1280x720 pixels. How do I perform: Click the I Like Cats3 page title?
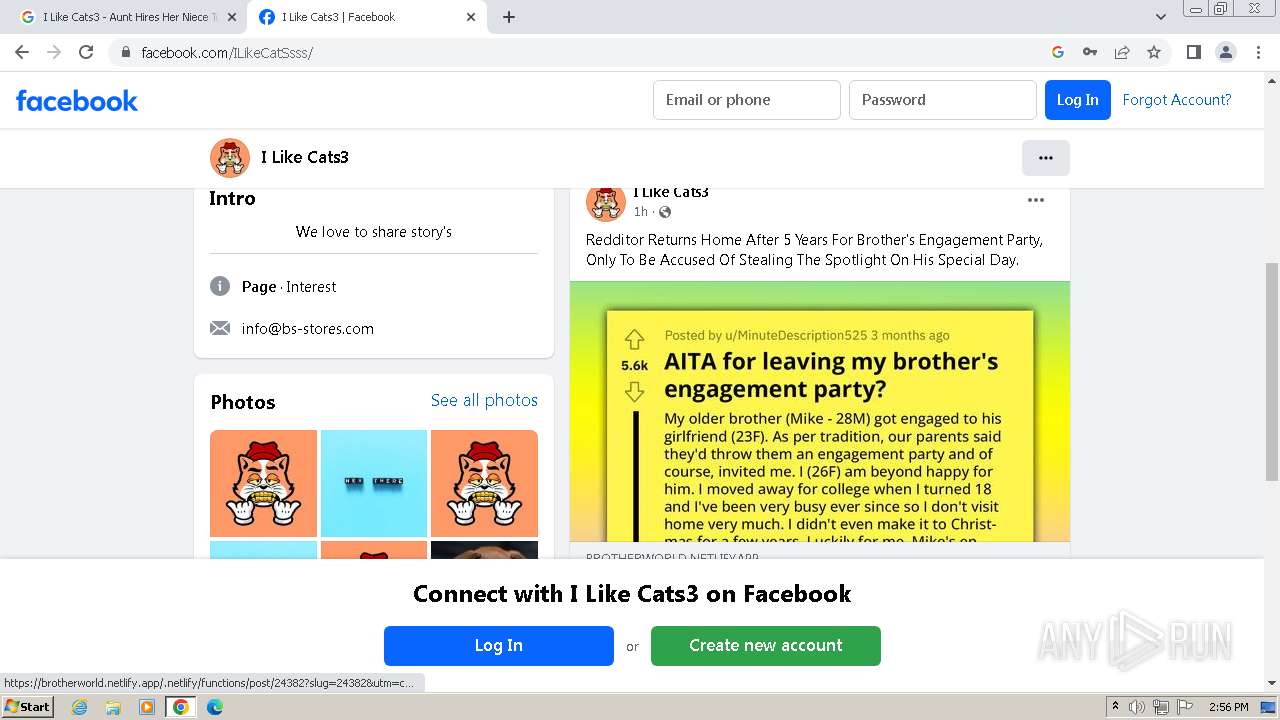tap(305, 157)
